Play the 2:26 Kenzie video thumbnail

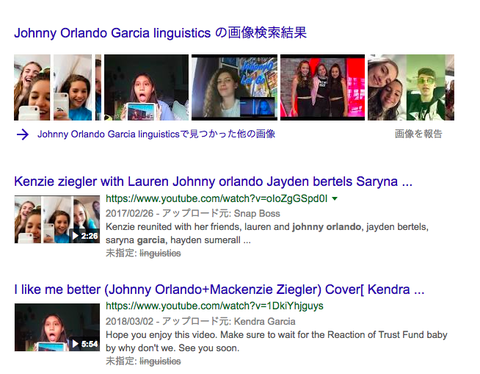pyautogui.click(x=57, y=219)
